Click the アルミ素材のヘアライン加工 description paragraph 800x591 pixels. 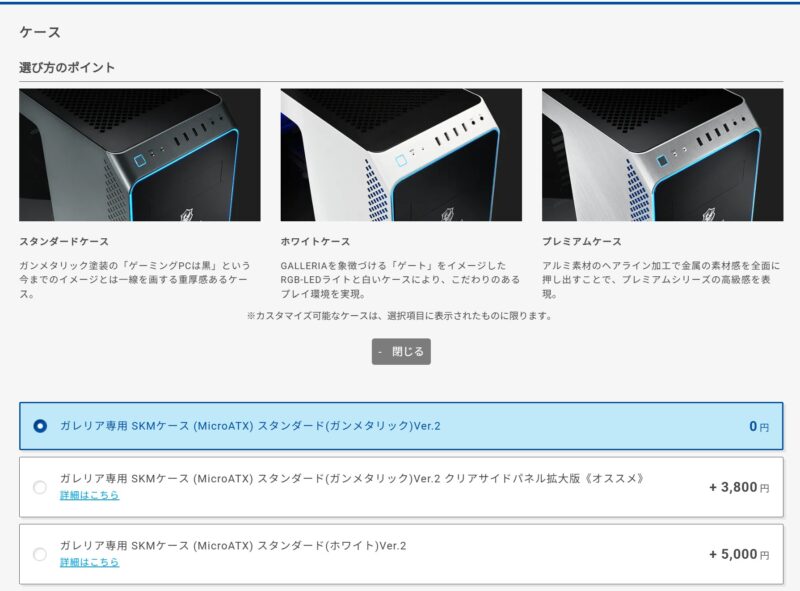(x=661, y=280)
